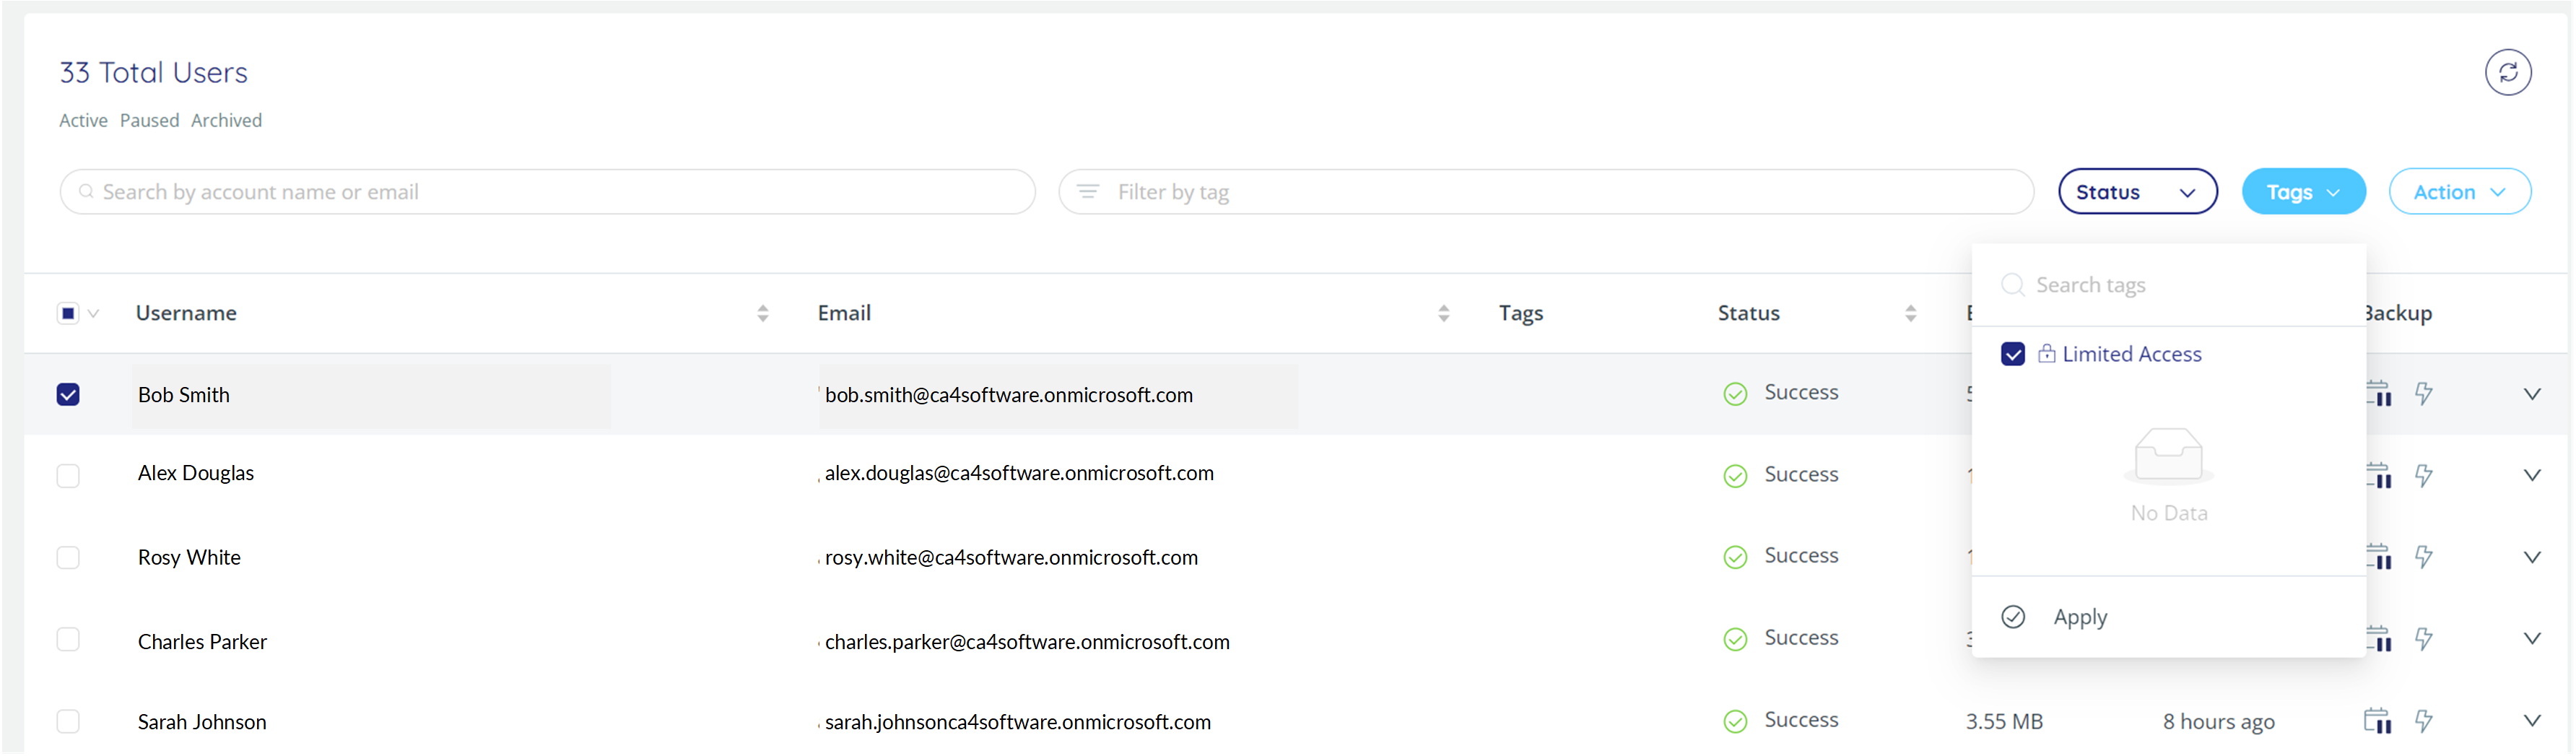Open Charles Parker username
The width and height of the screenshot is (2576, 756).
[202, 641]
